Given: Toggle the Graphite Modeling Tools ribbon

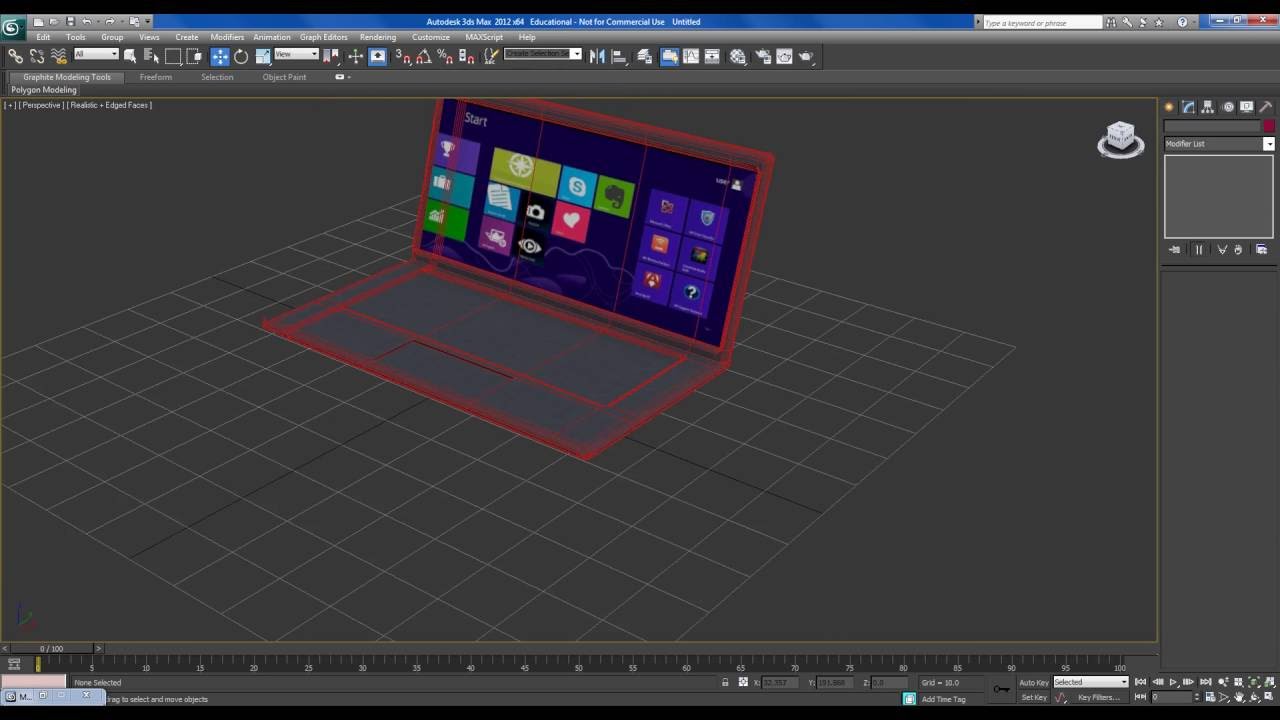Looking at the screenshot, I should tap(669, 57).
